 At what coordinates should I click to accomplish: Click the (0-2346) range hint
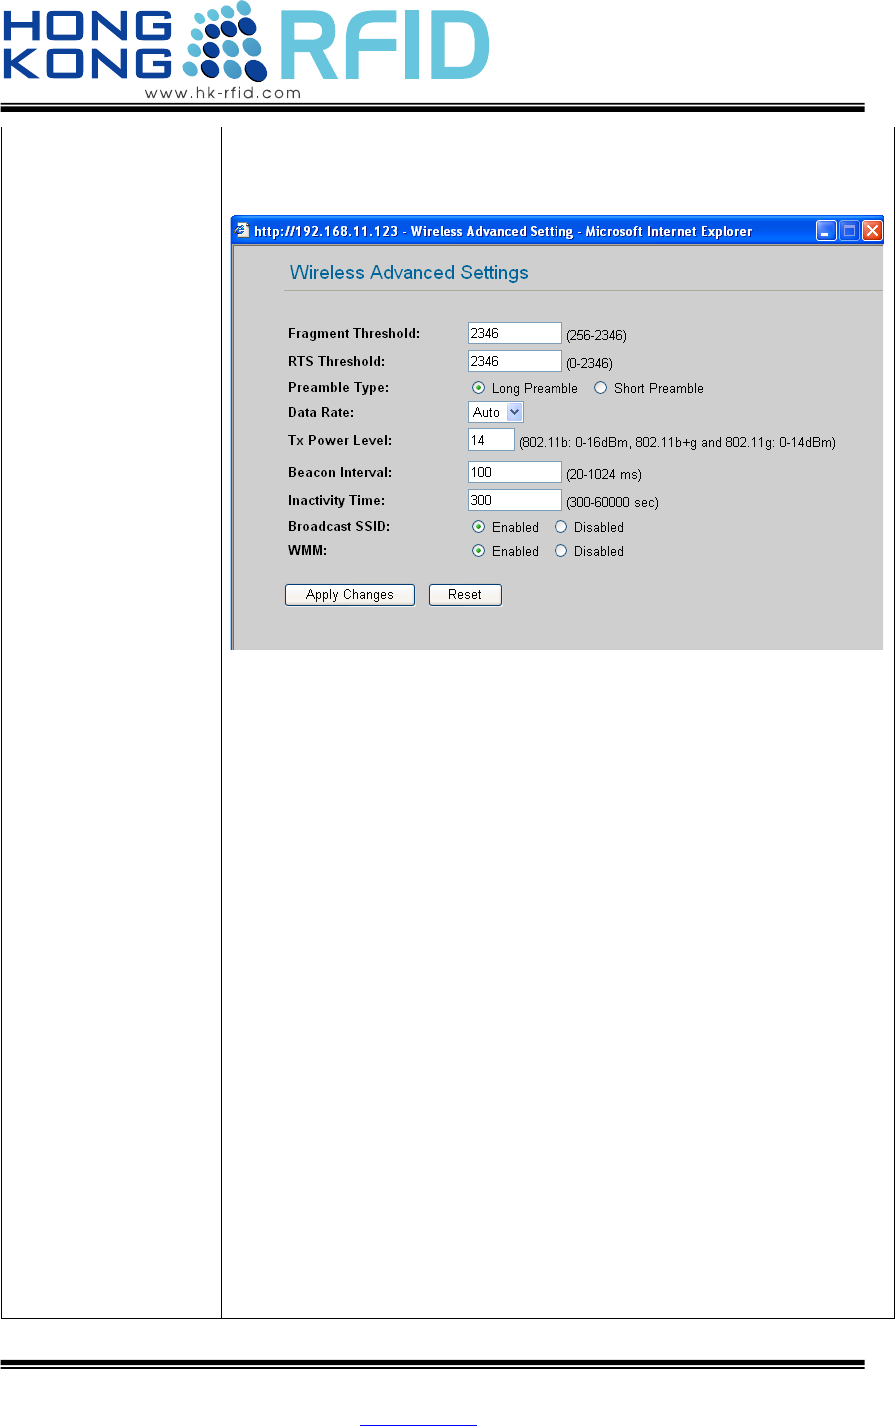(590, 364)
